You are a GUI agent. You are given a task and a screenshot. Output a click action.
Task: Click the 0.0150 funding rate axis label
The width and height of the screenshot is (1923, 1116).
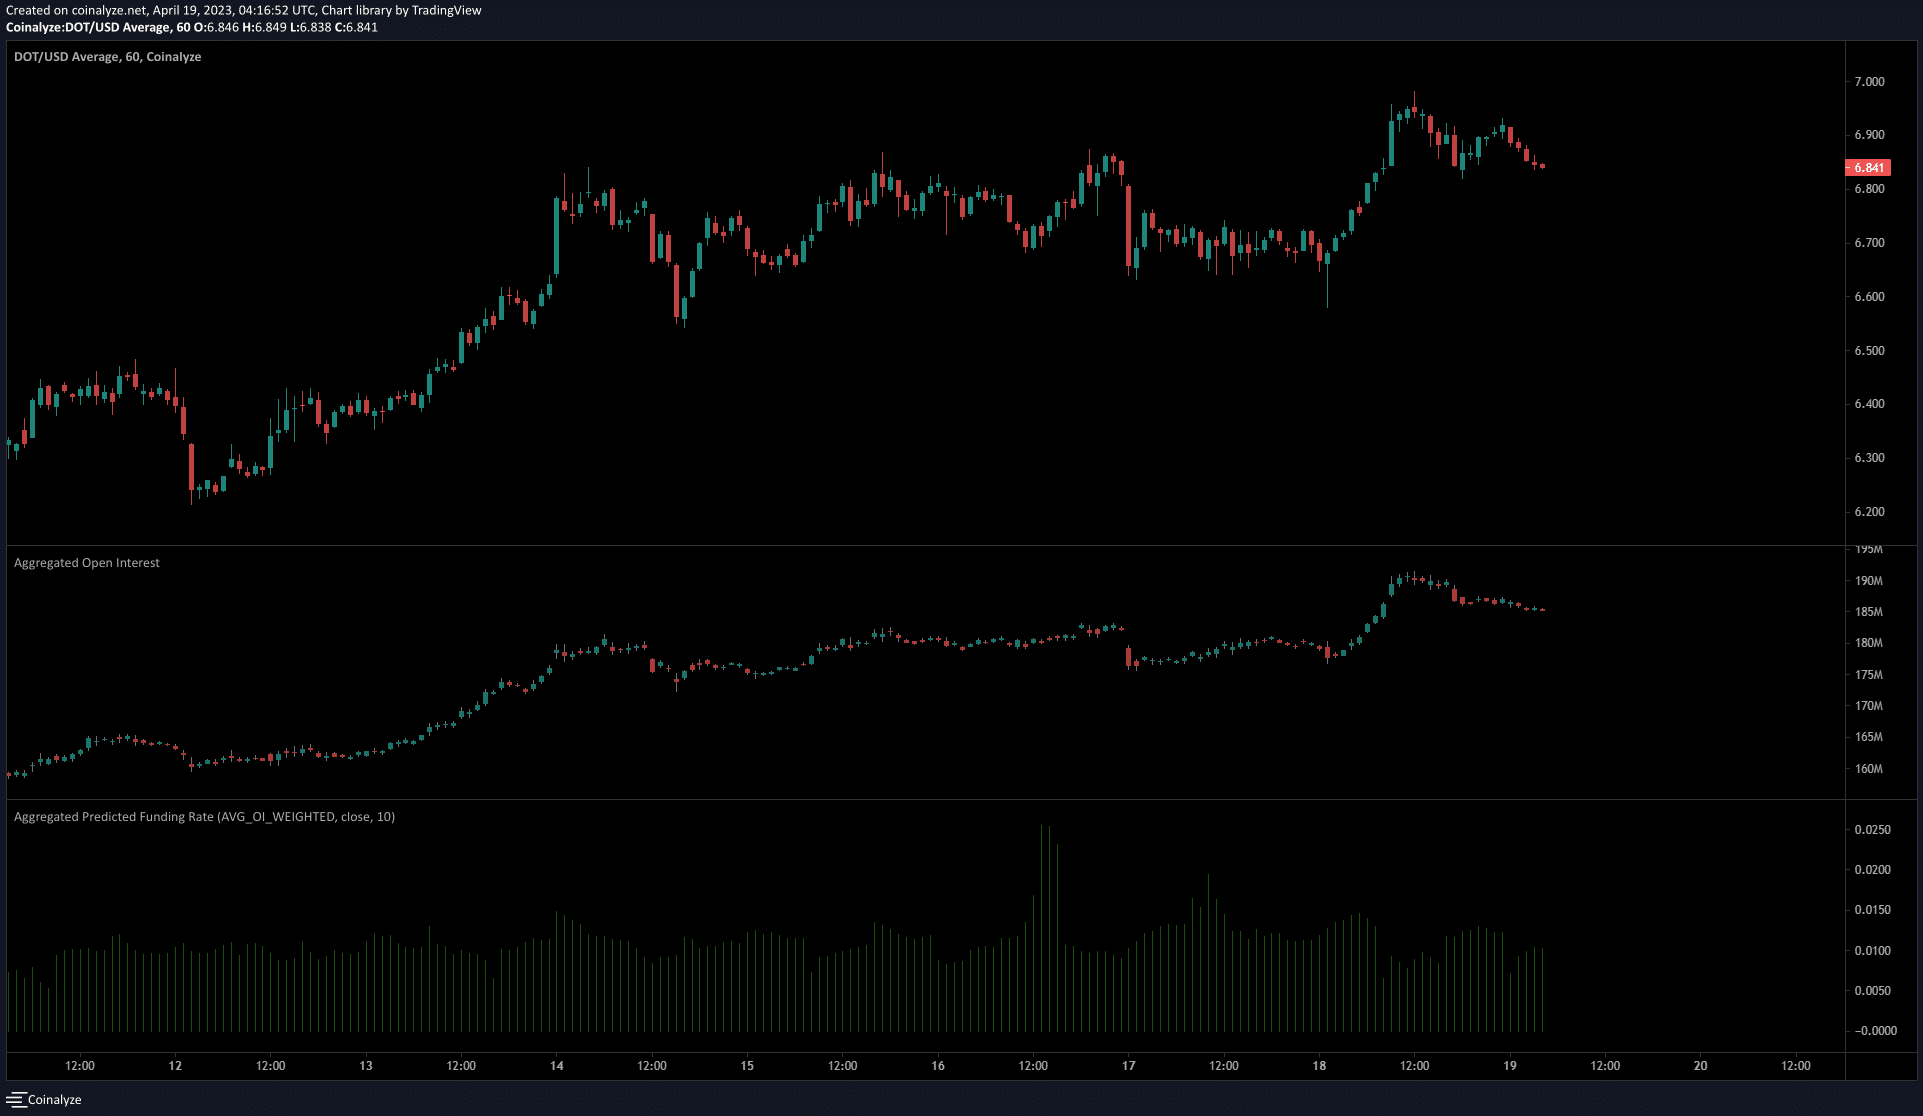pyautogui.click(x=1872, y=910)
